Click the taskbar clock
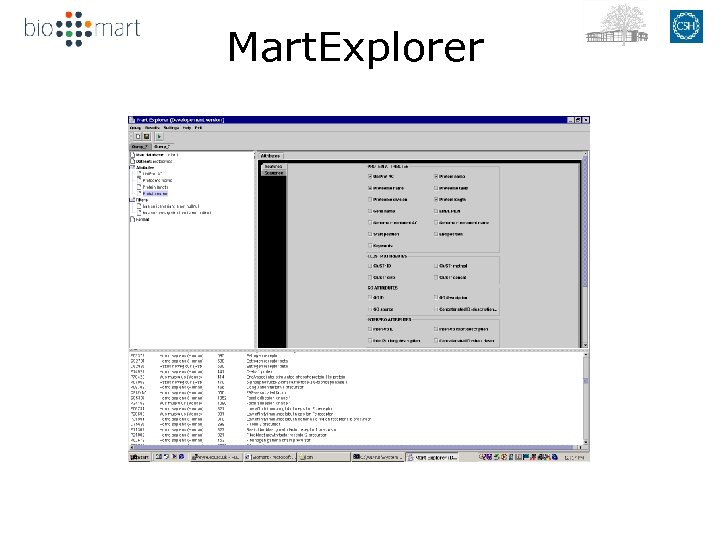The image size is (720, 540). [574, 457]
